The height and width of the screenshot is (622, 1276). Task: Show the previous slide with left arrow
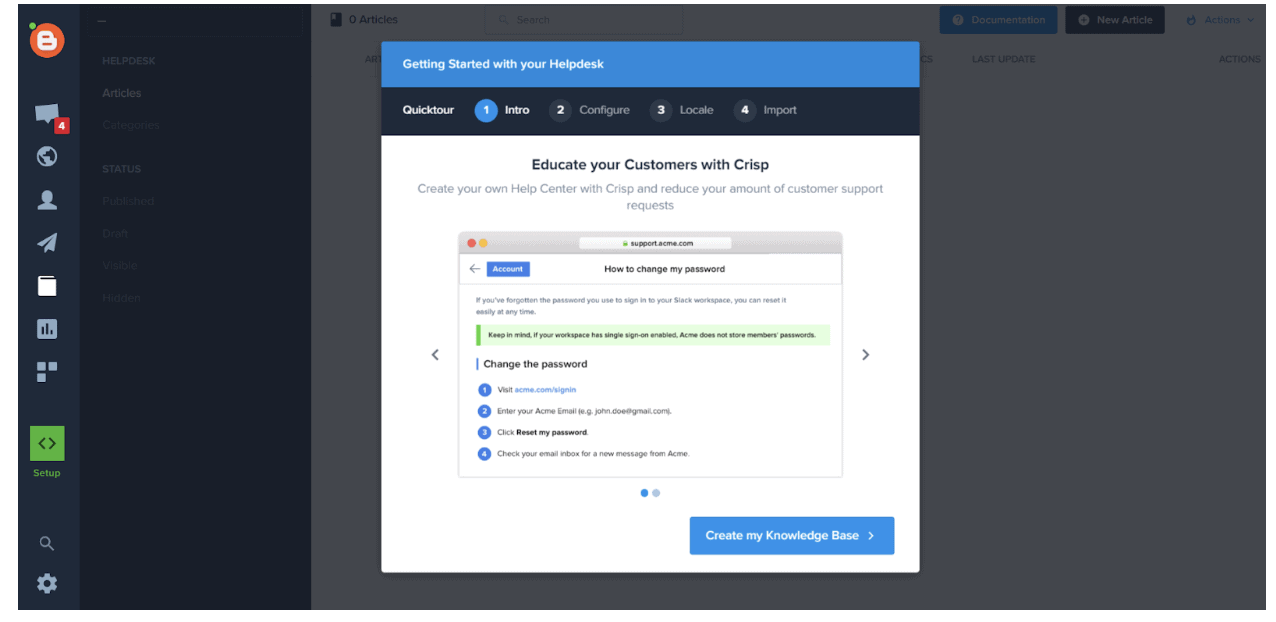pos(435,355)
